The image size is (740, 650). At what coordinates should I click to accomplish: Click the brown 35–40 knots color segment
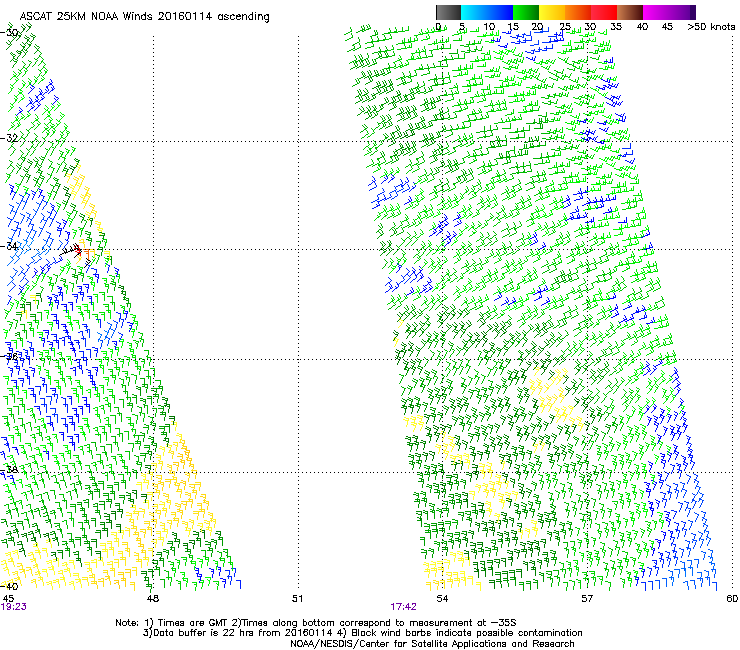pos(630,12)
